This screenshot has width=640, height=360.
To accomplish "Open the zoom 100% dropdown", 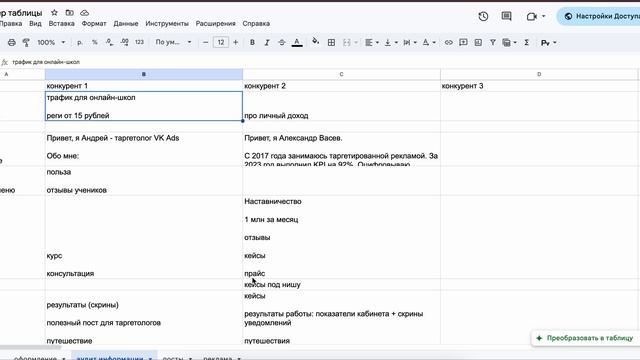I will pos(51,42).
